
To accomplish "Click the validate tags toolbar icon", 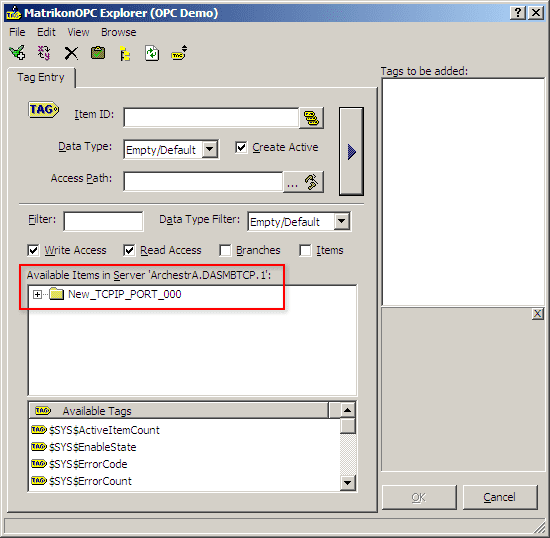I will pyautogui.click(x=44, y=53).
